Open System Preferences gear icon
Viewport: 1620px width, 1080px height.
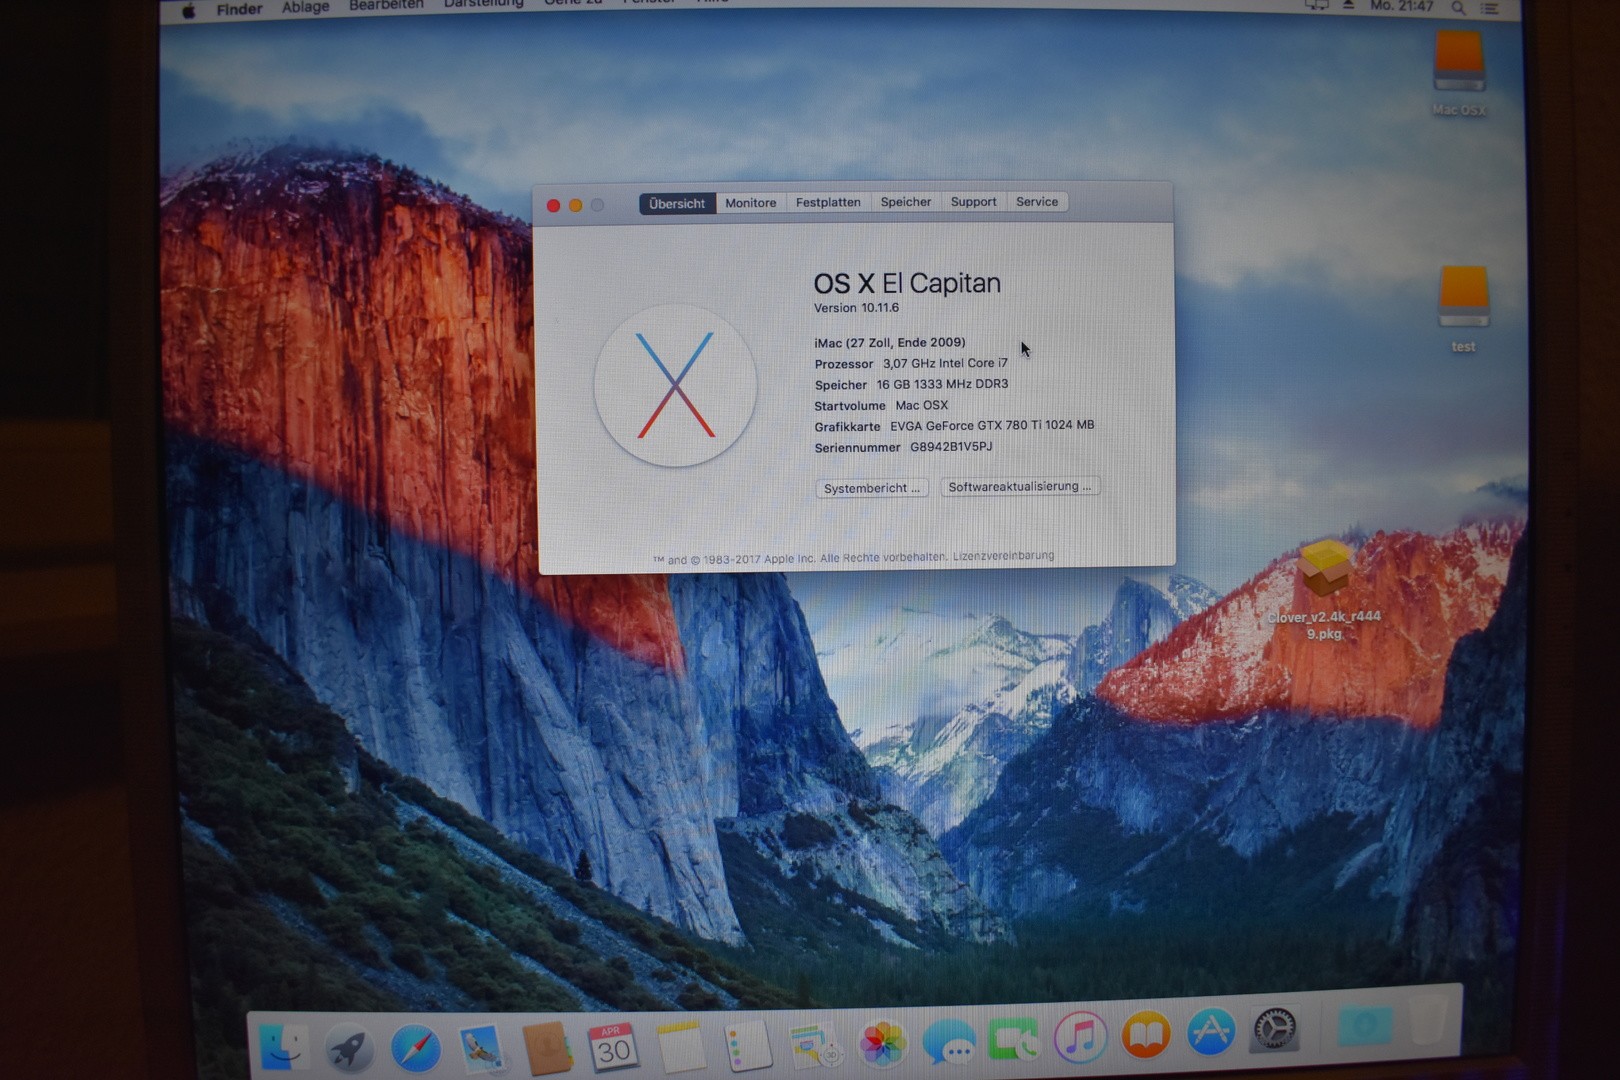click(x=1275, y=1030)
